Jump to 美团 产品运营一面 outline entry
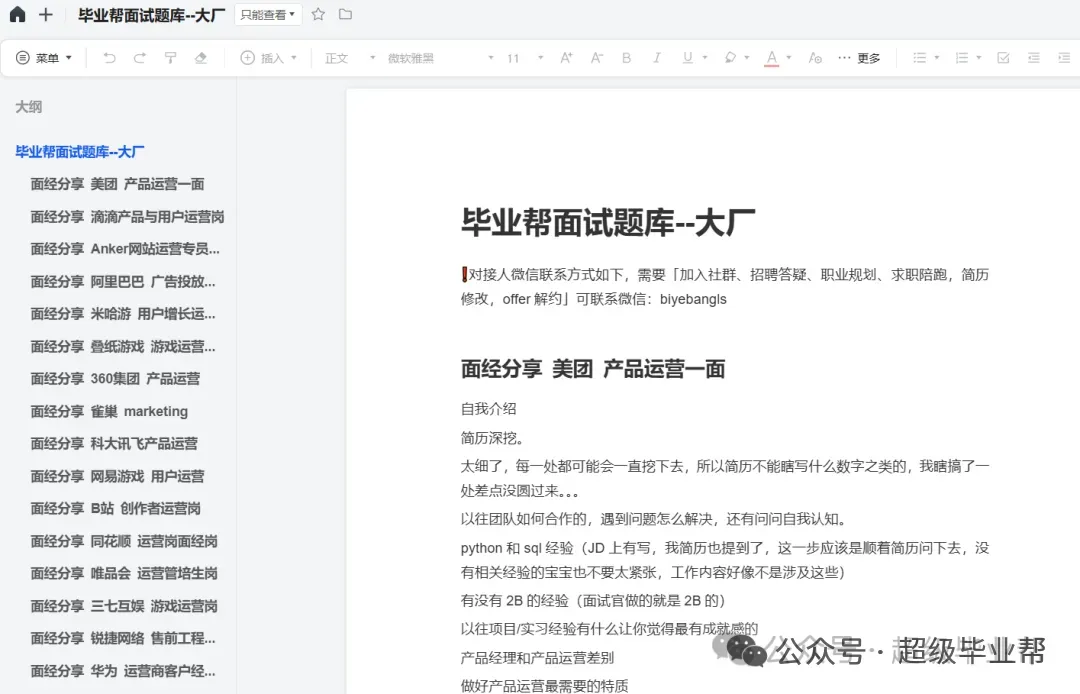The image size is (1080, 694). tap(117, 184)
